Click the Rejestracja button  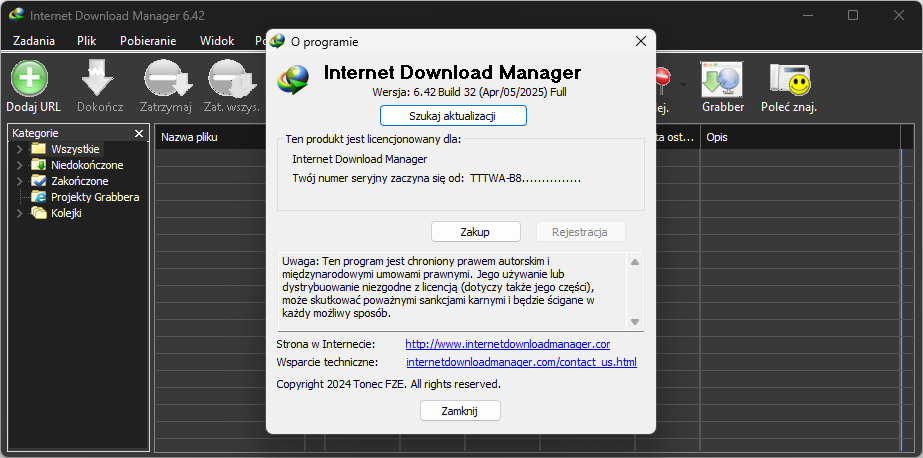[580, 232]
